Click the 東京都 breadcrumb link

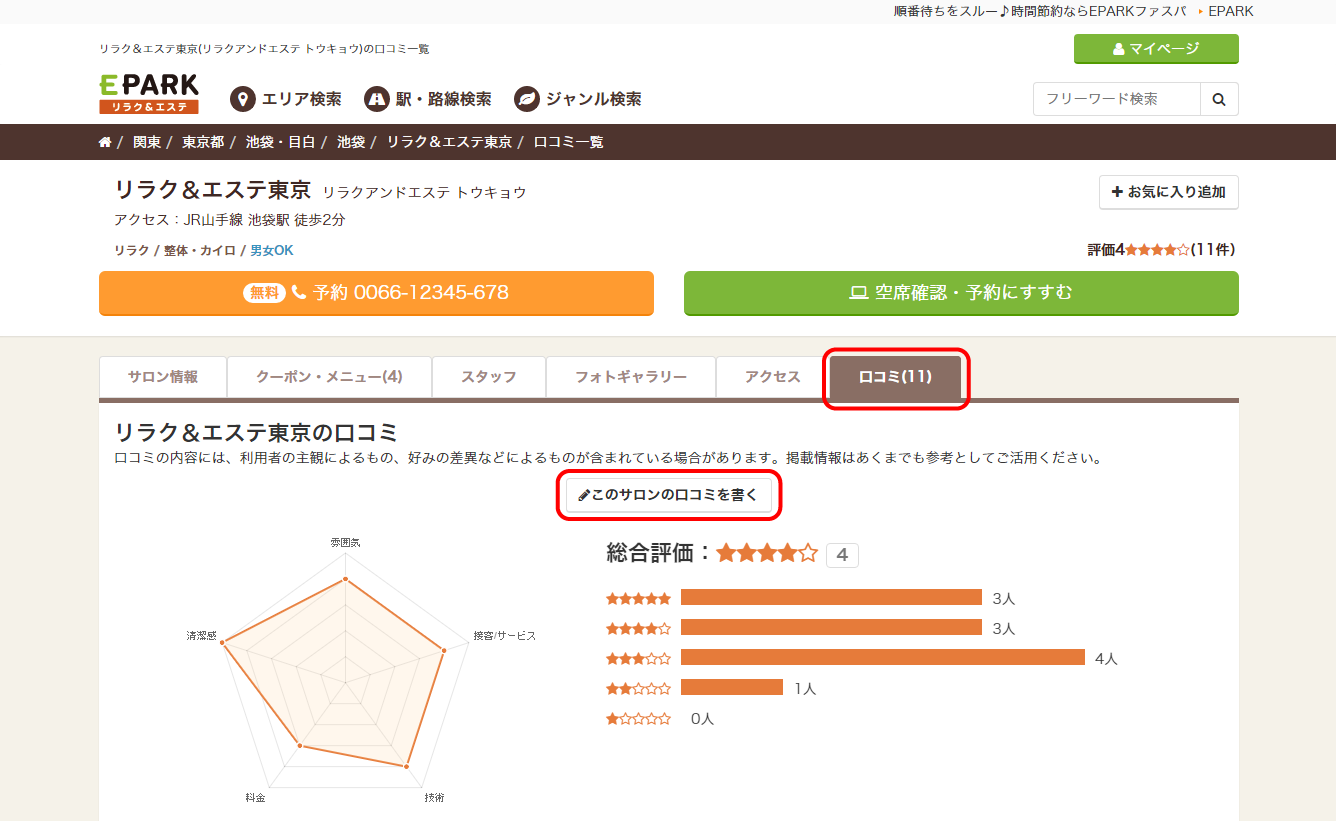pos(203,142)
